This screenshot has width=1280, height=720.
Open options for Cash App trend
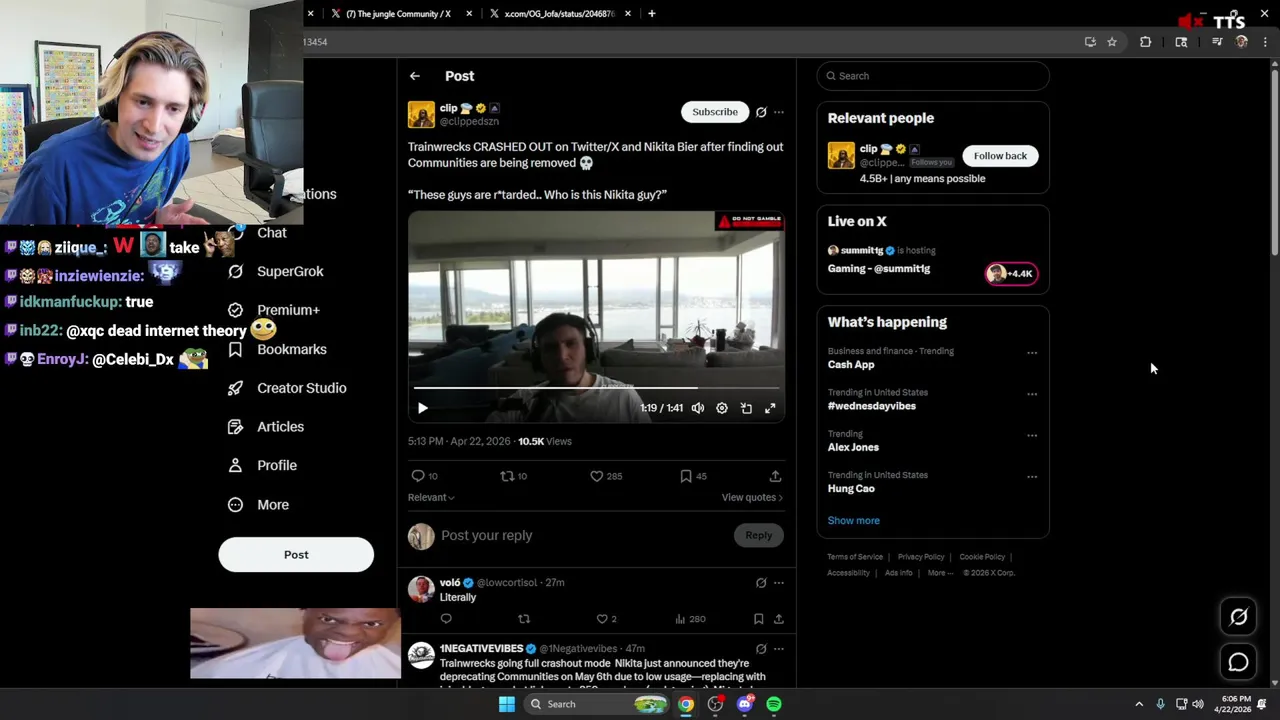point(1032,352)
